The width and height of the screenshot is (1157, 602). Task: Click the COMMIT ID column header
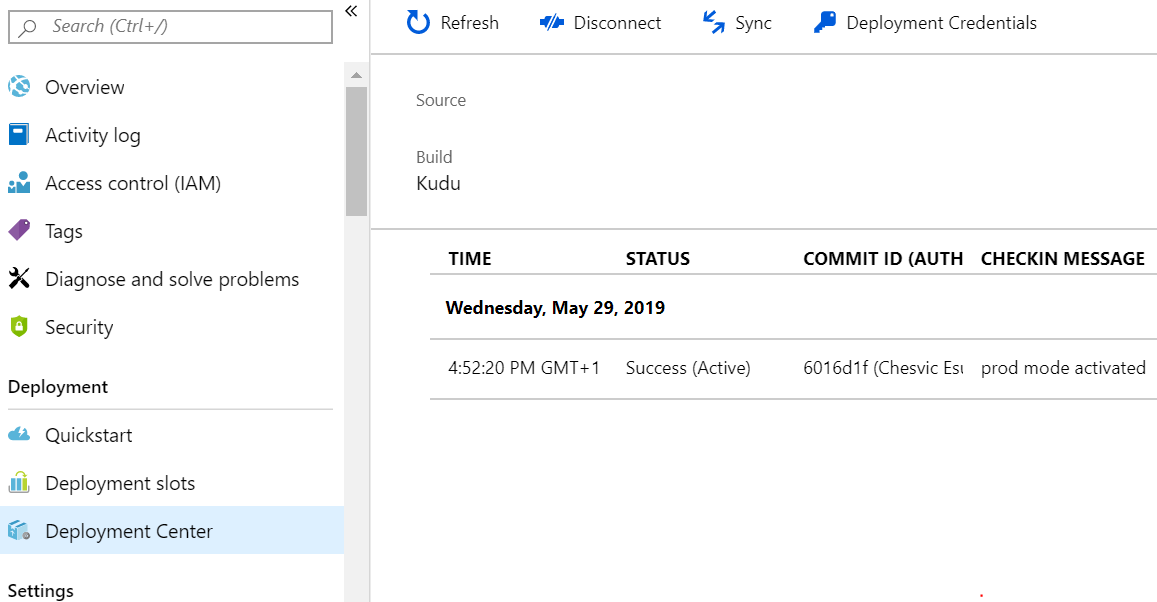[883, 259]
